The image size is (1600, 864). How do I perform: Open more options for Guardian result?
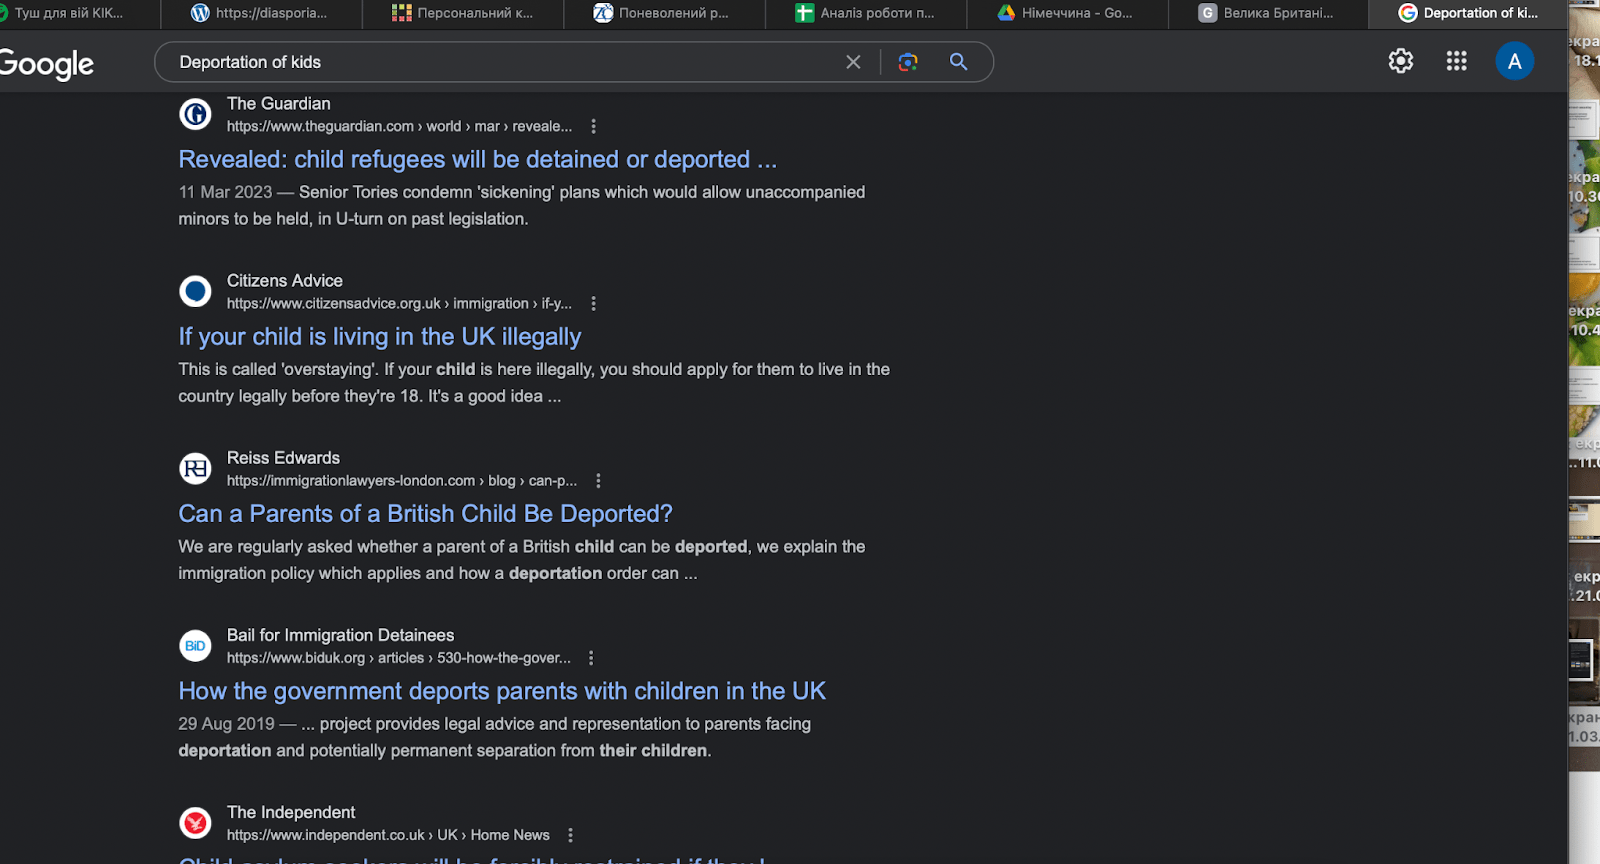594,126
